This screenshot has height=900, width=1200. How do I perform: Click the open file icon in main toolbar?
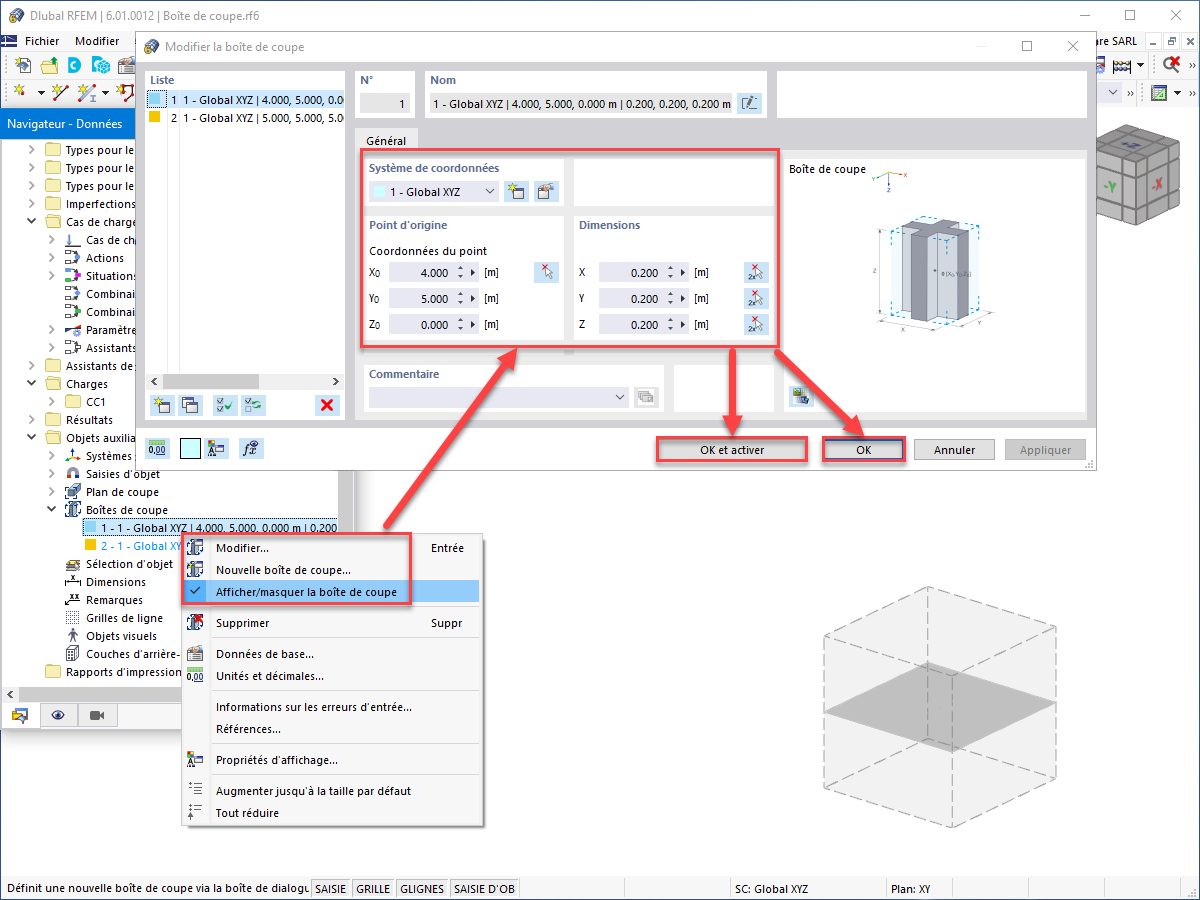[x=49, y=65]
